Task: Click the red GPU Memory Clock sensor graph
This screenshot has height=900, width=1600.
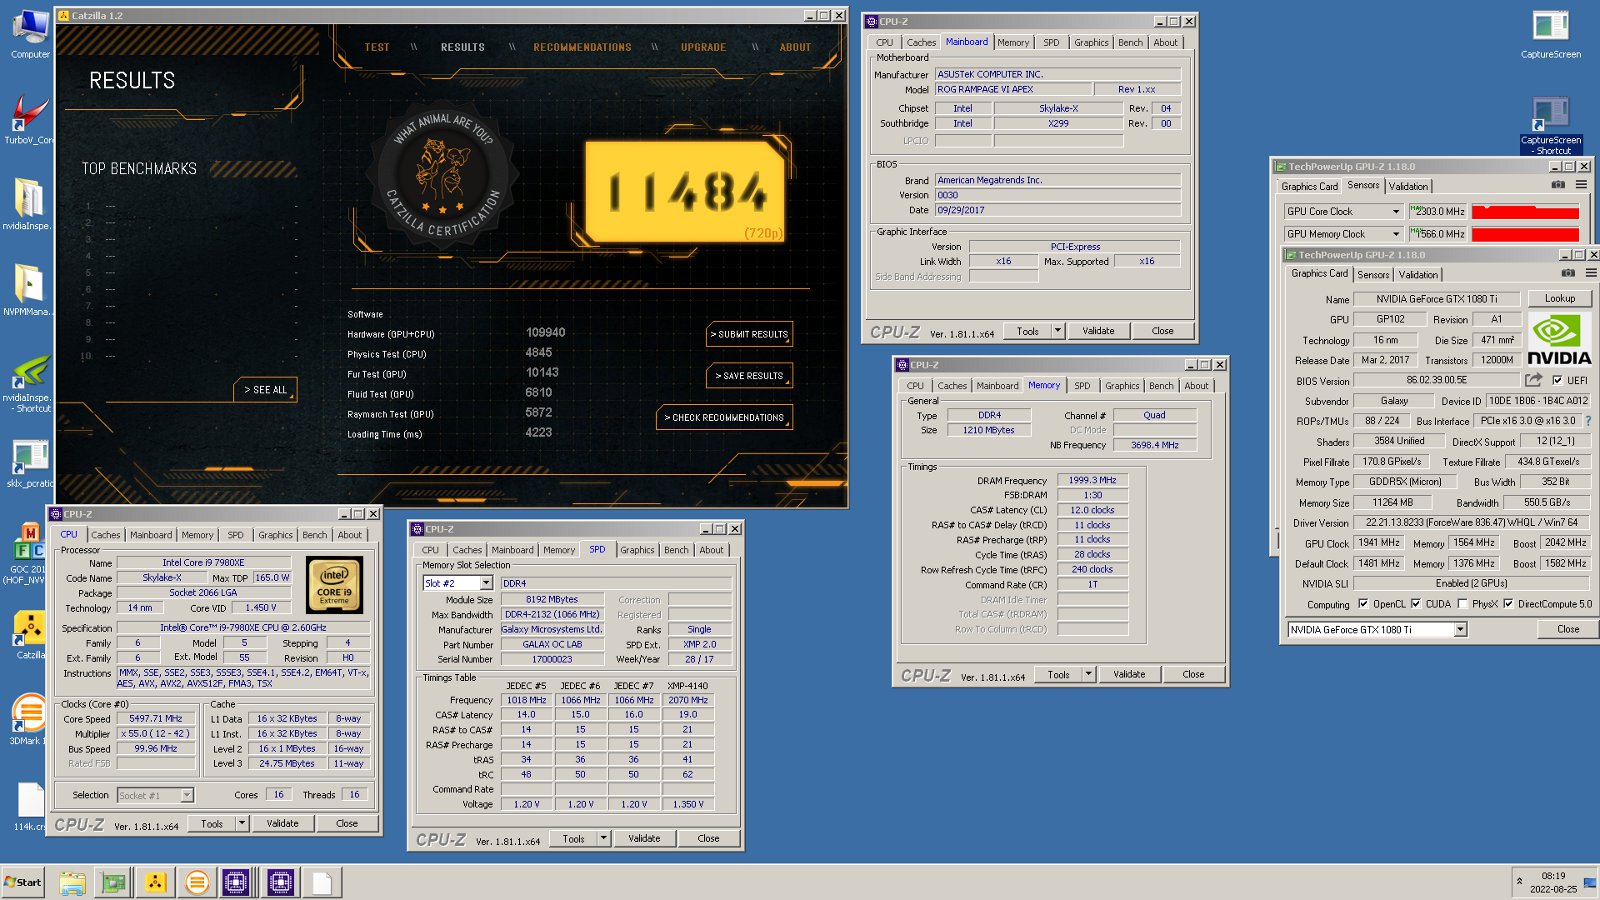Action: point(1525,234)
